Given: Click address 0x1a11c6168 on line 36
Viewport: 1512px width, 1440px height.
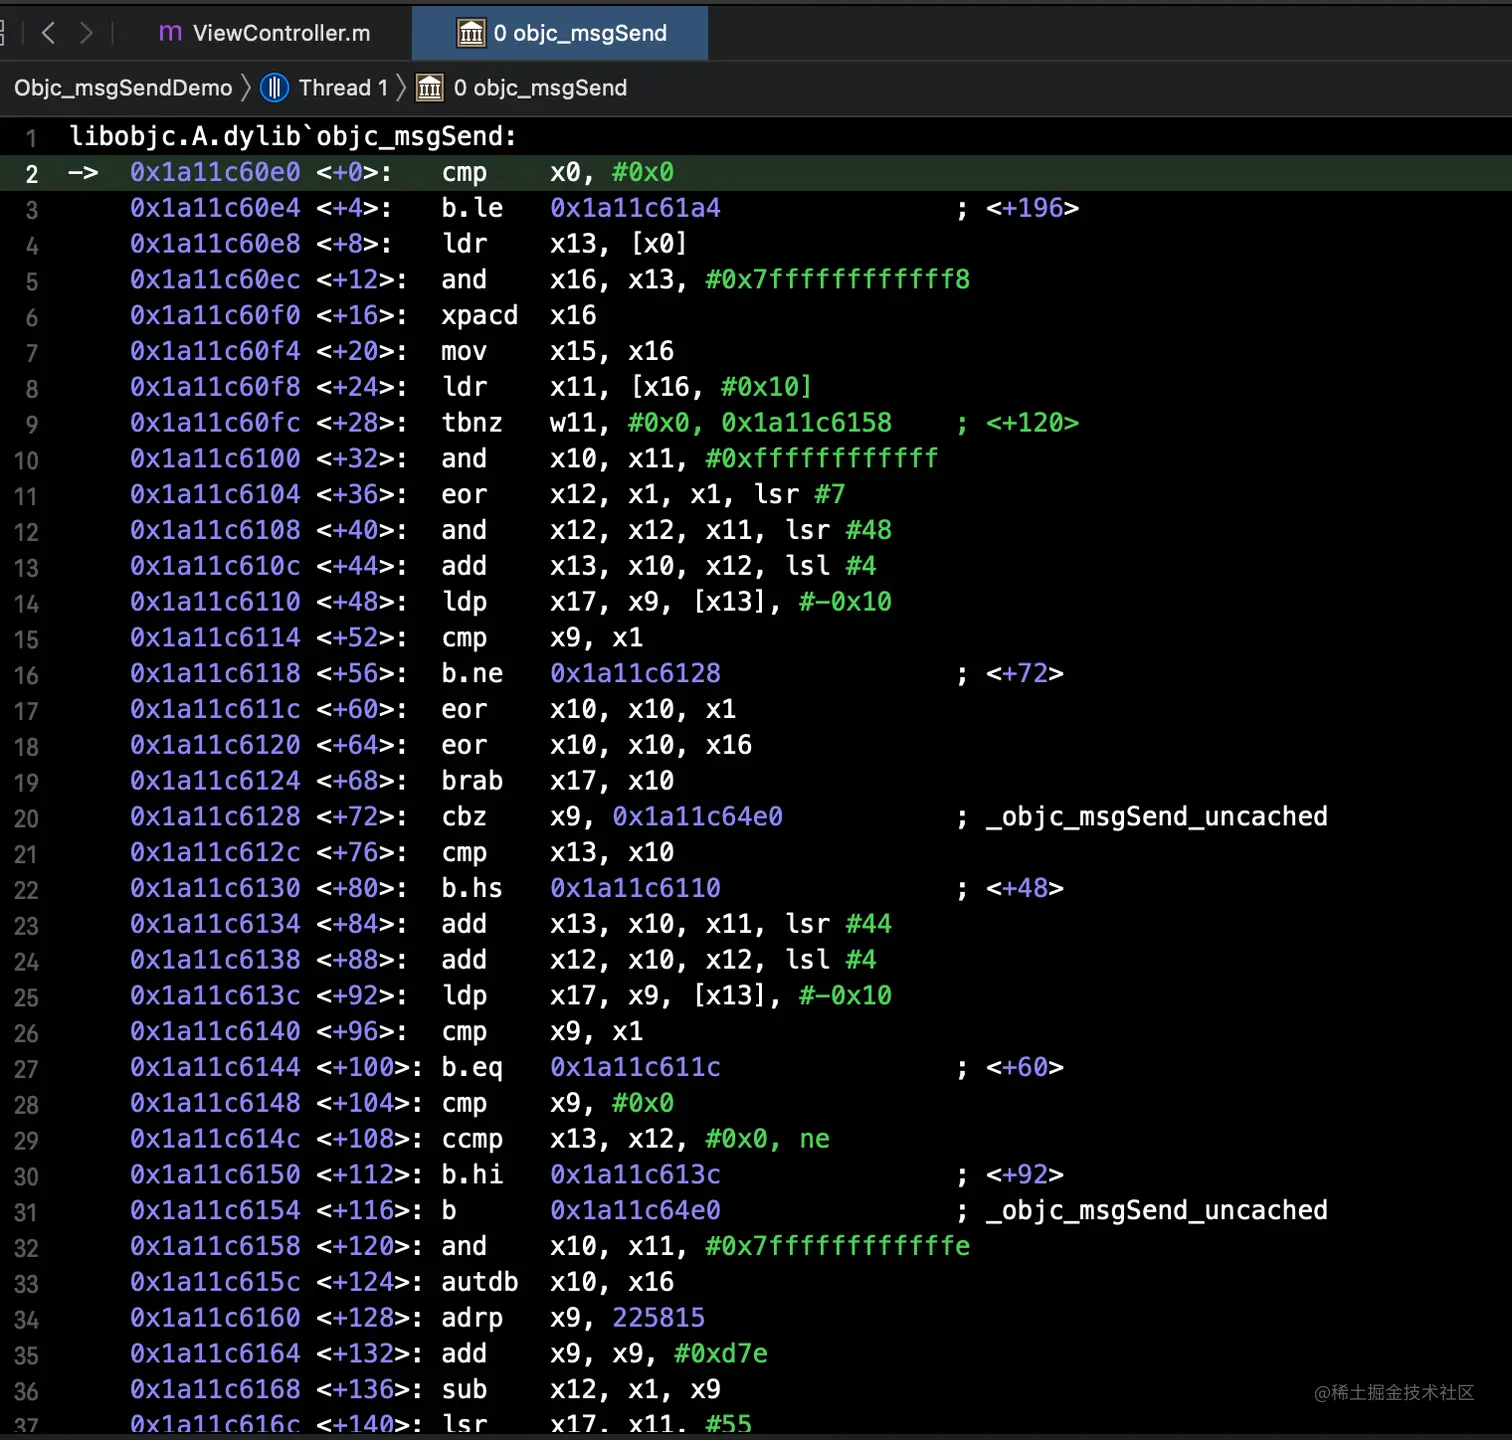Looking at the screenshot, I should pyautogui.click(x=215, y=1390).
